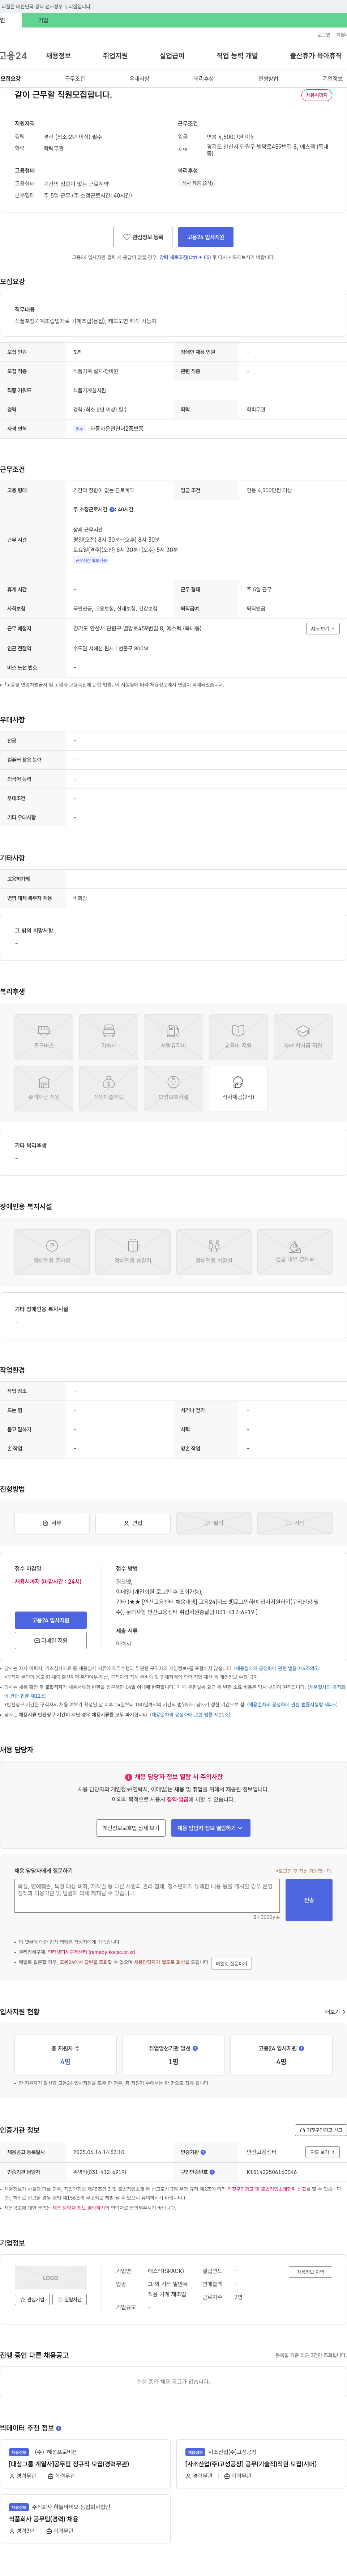Click the 통근버스 benefit icon
The height and width of the screenshot is (2576, 347).
[44, 1036]
